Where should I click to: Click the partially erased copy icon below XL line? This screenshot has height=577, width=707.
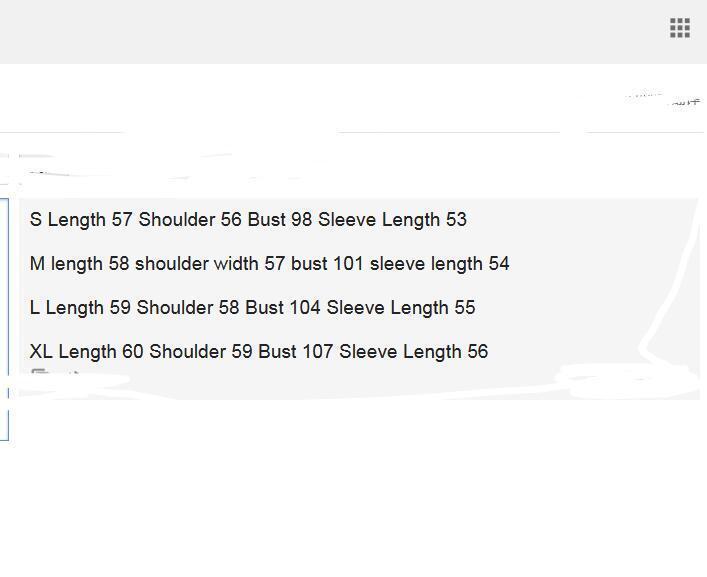coord(39,373)
